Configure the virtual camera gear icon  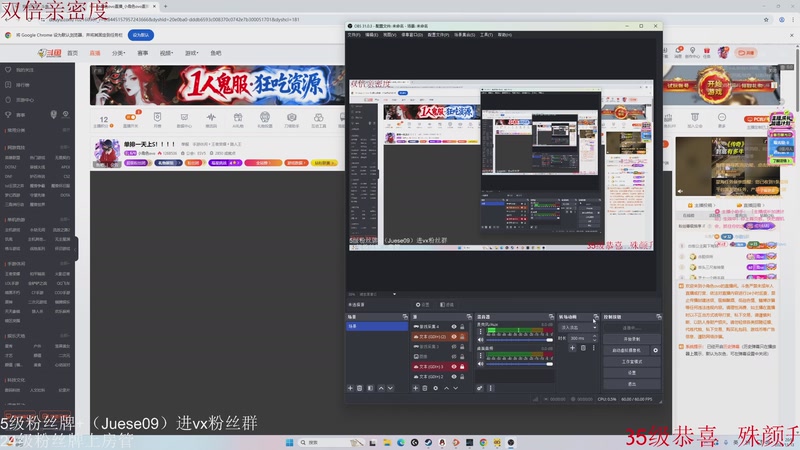point(656,351)
